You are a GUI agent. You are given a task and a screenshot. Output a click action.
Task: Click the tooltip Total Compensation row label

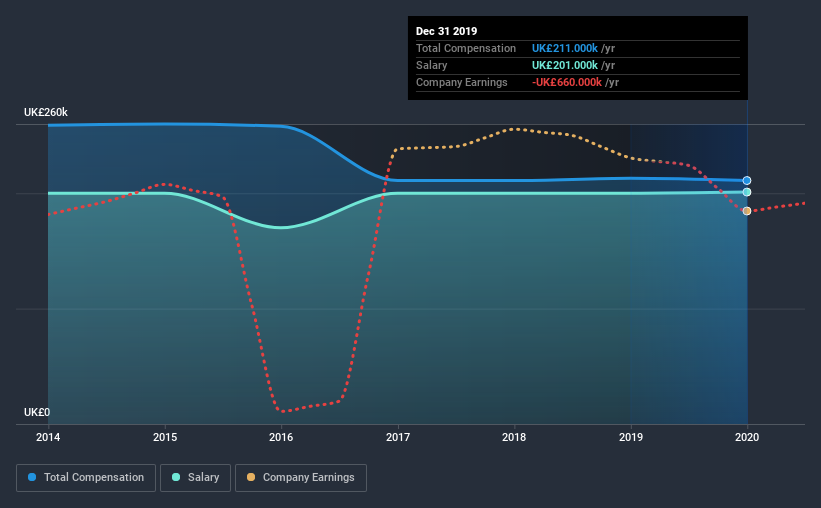click(x=466, y=48)
